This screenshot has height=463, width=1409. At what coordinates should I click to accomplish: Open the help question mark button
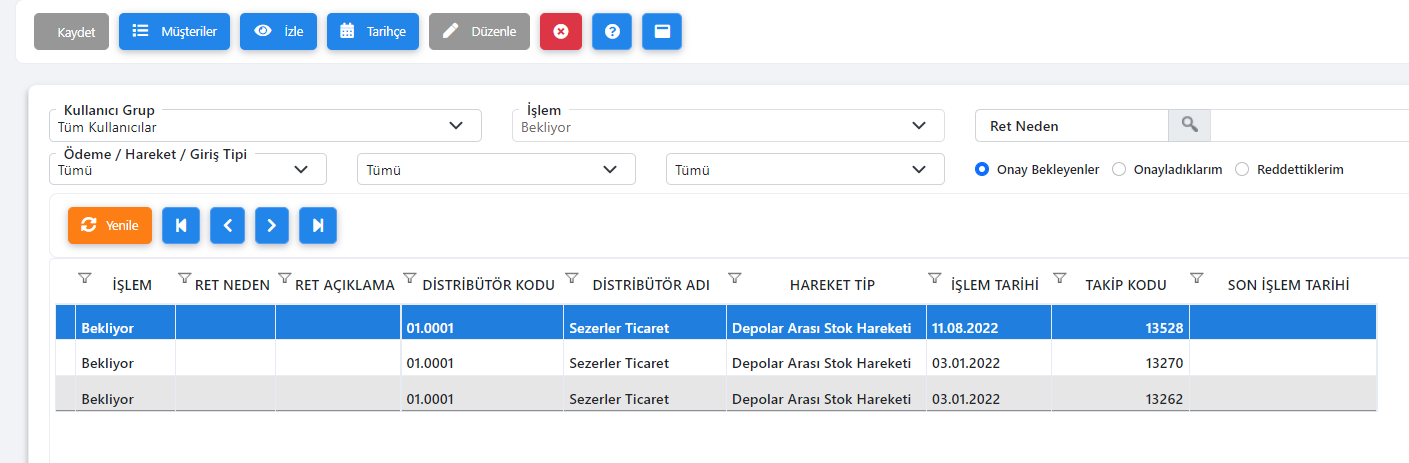pos(612,32)
